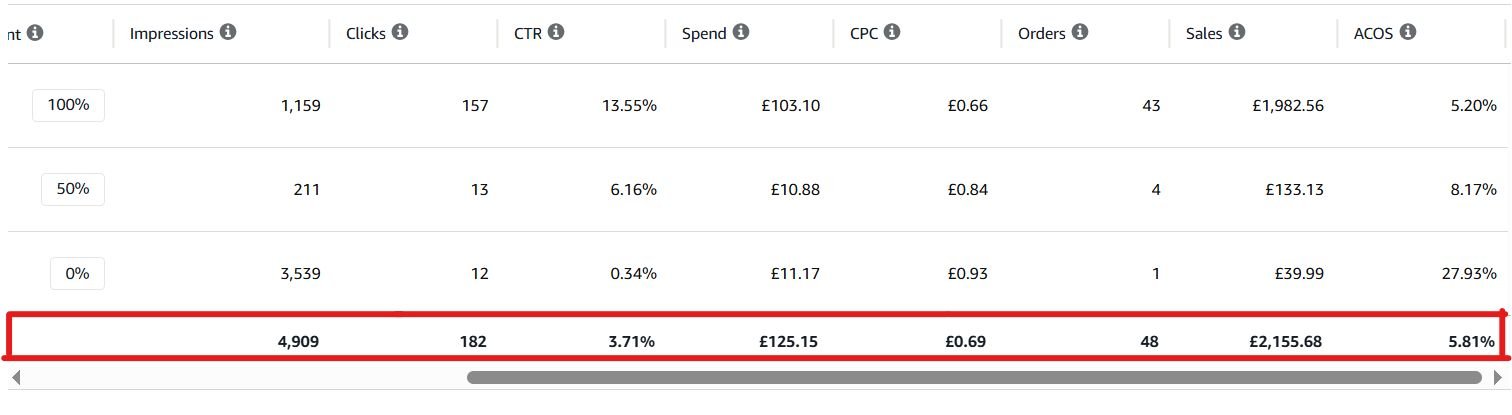Click the 0% bid adjustment field
The width and height of the screenshot is (1512, 415).
77,273
